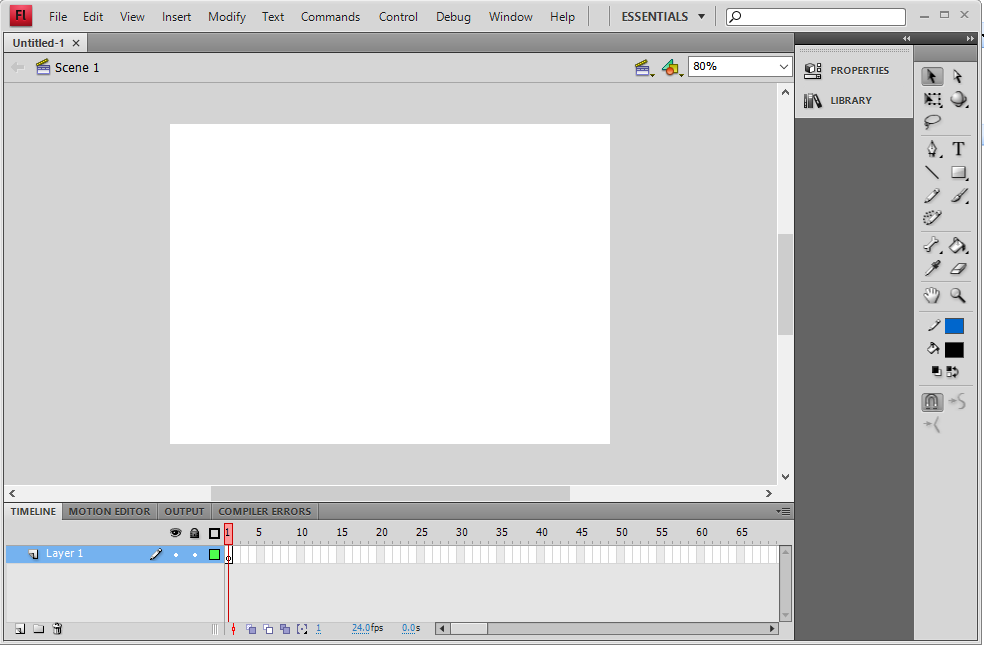Image resolution: width=984 pixels, height=645 pixels.
Task: Open the LIBRARY panel
Action: pos(838,100)
